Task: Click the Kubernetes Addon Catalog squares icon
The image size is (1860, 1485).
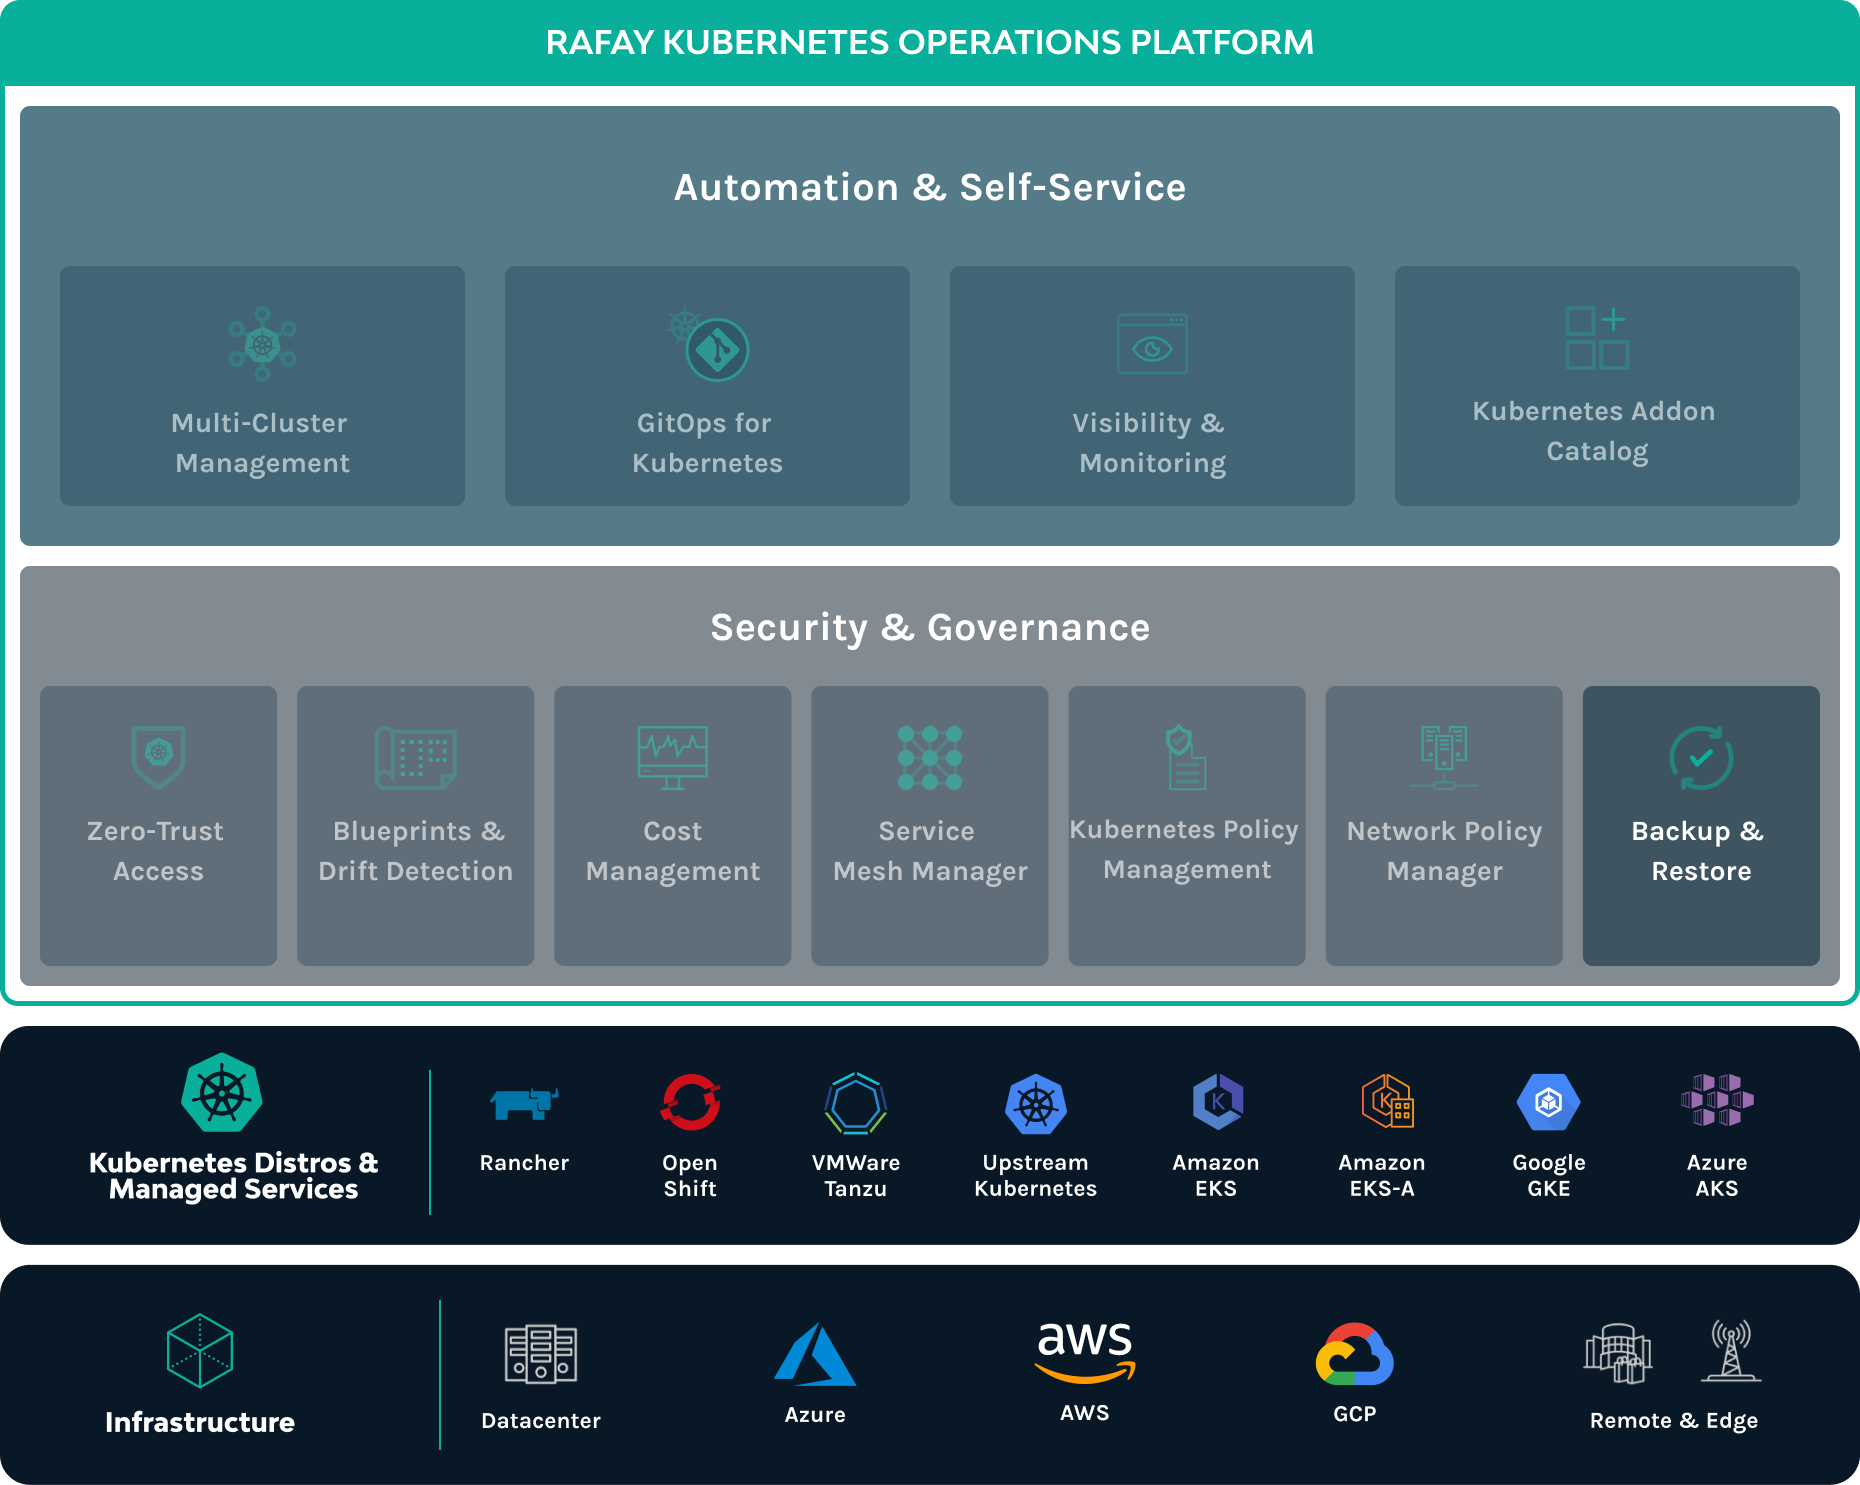Action: point(1597,338)
